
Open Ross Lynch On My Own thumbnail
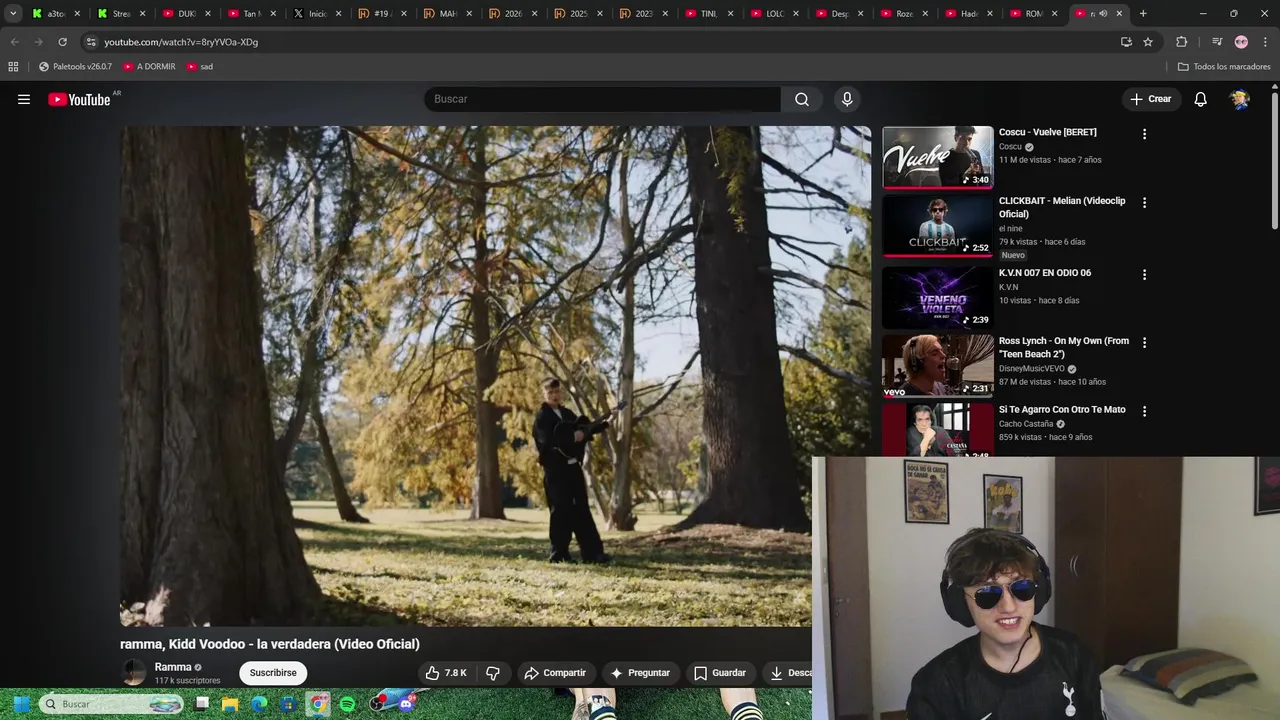[938, 366]
